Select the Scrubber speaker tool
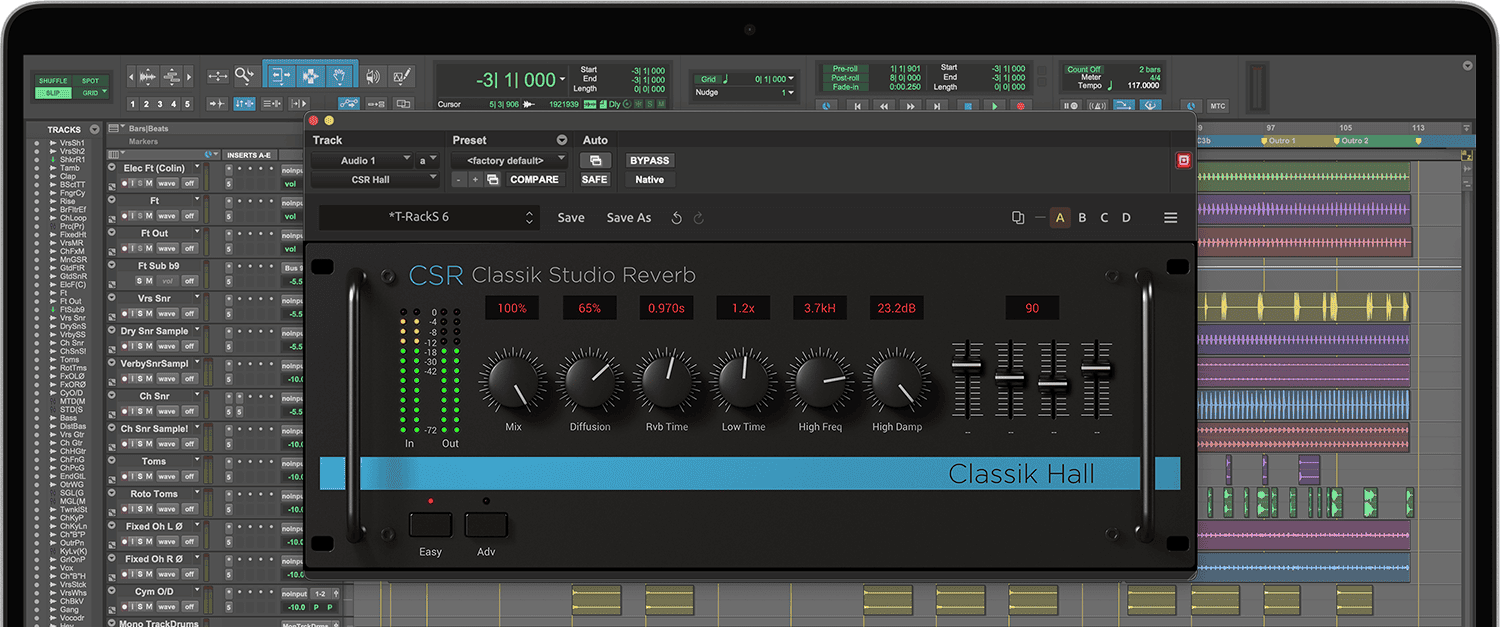Screen dimensions: 1500x627 [x=373, y=76]
